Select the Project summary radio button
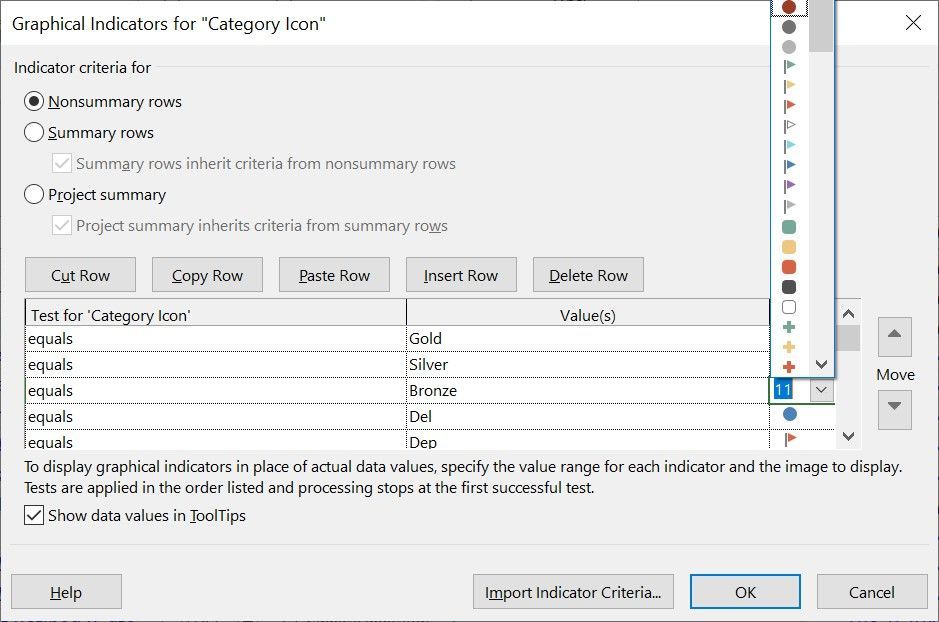Screen dimensions: 939x622 (34, 195)
